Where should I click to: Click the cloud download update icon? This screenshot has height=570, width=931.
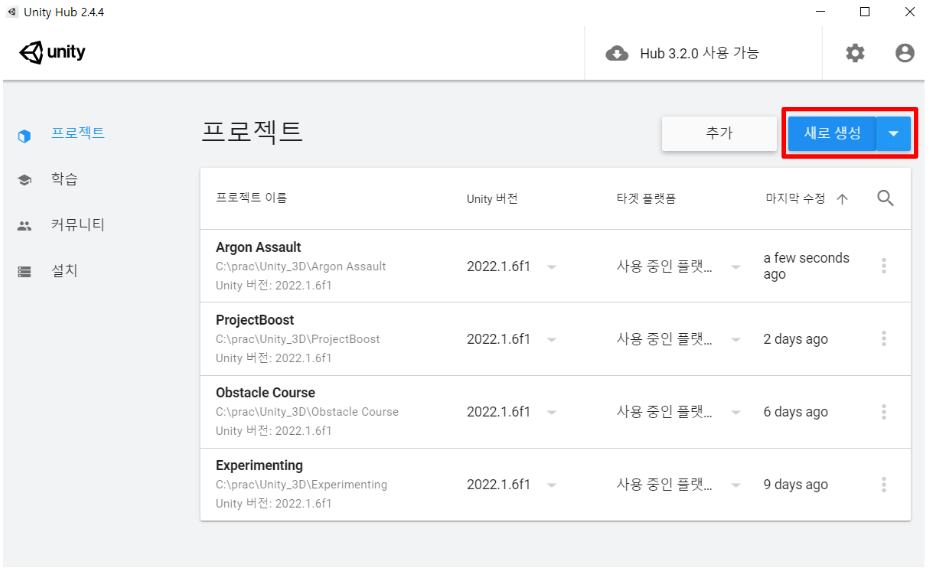[617, 53]
